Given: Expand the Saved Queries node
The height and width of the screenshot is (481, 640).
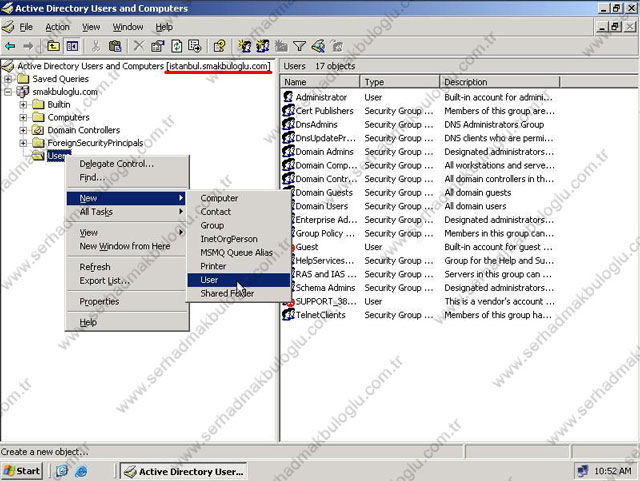Looking at the screenshot, I should 8,78.
